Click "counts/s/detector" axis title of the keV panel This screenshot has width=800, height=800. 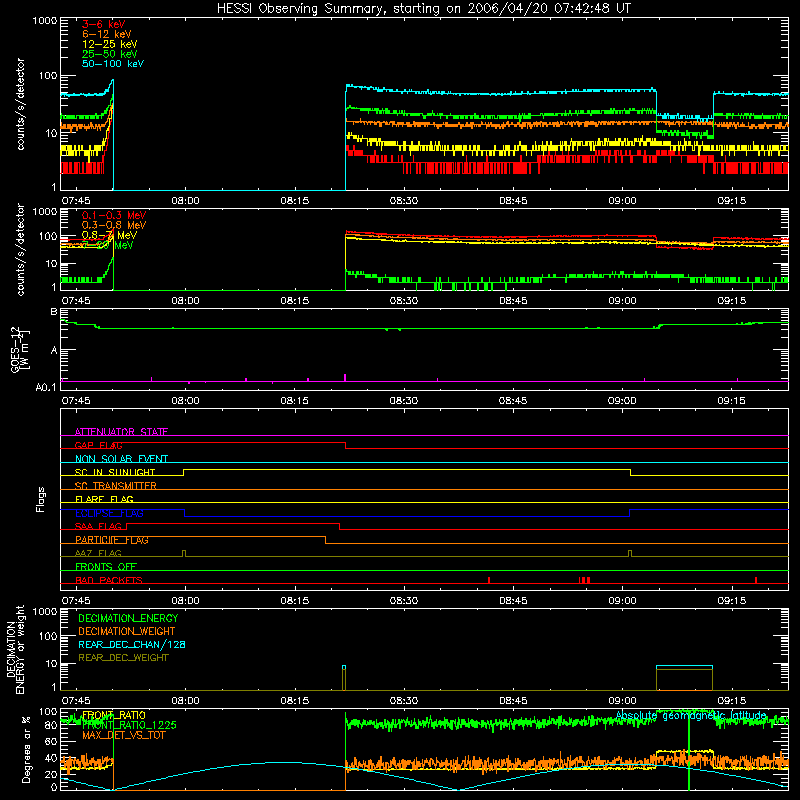click(x=20, y=104)
